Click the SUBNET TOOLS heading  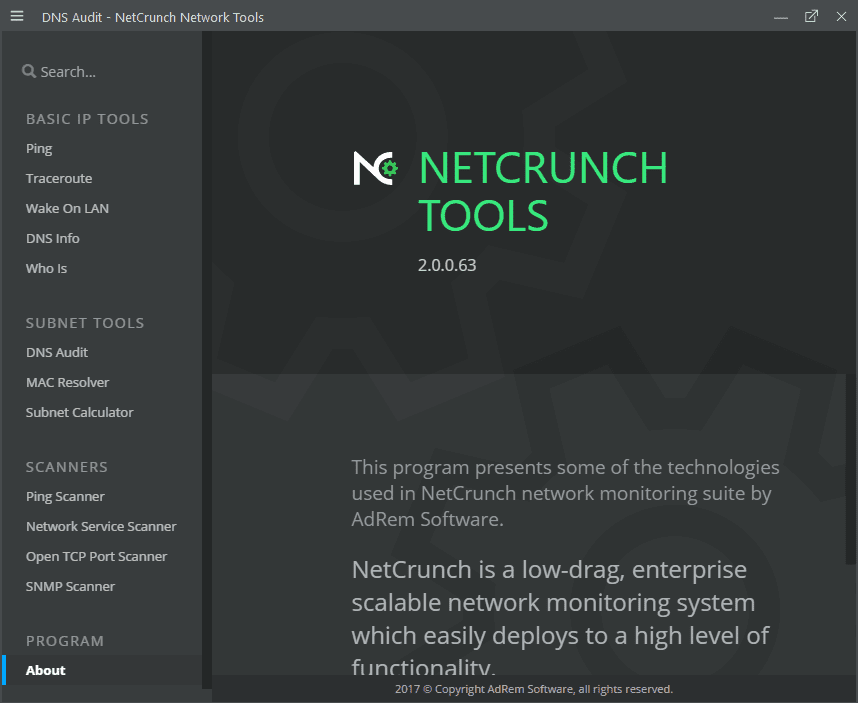(85, 323)
